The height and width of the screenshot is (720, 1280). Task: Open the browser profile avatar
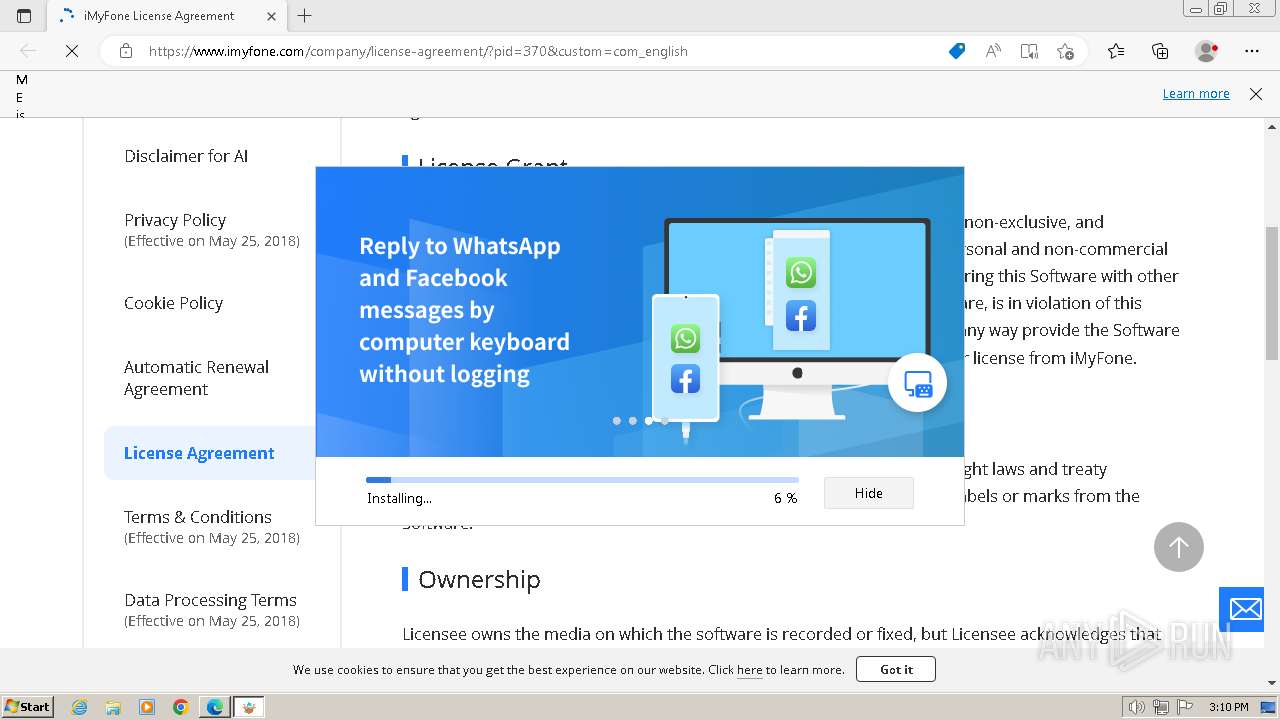tap(1206, 51)
